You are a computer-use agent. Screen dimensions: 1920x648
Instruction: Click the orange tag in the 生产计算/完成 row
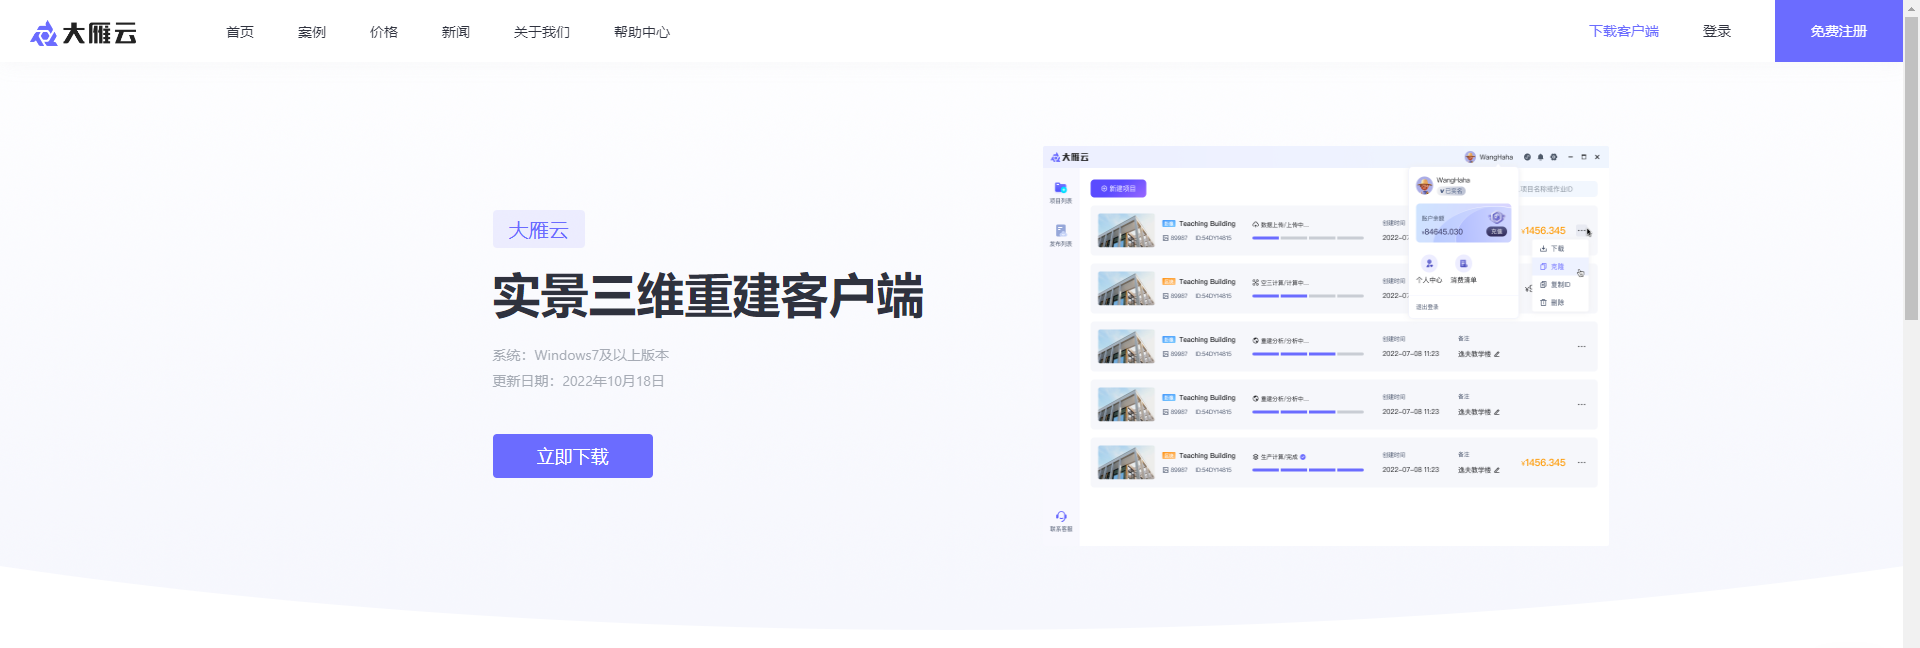(1169, 456)
